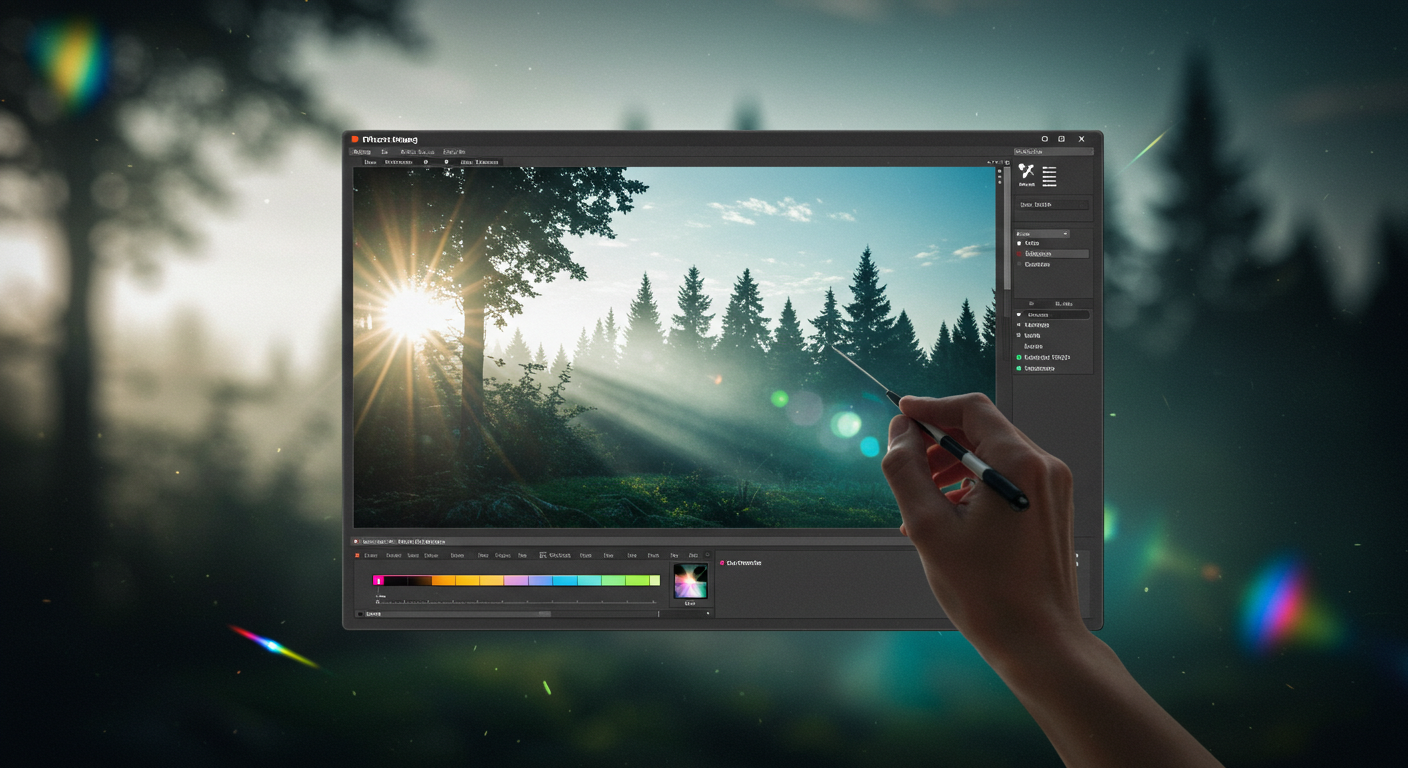Image resolution: width=1408 pixels, height=768 pixels.
Task: Click the small arrow at scrollbar right end
Action: click(x=708, y=614)
